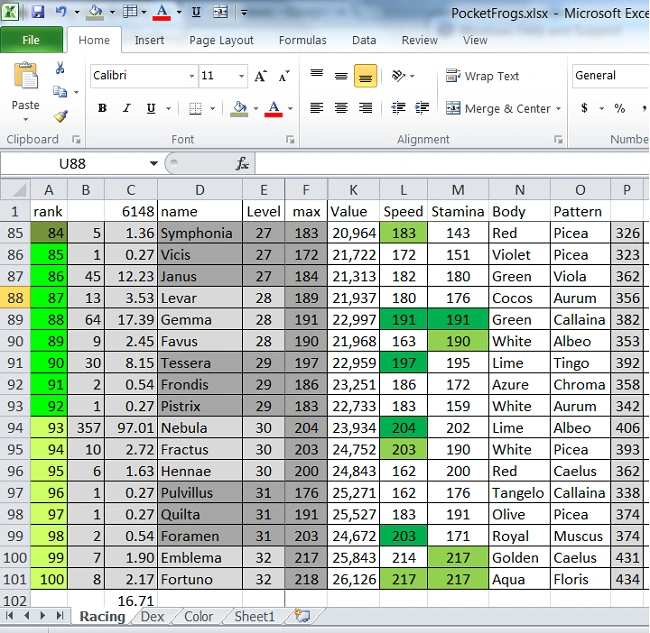Go to first sheet with tab navigation arrow
Viewport: 650px width, 633px height.
pyautogui.click(x=10, y=616)
